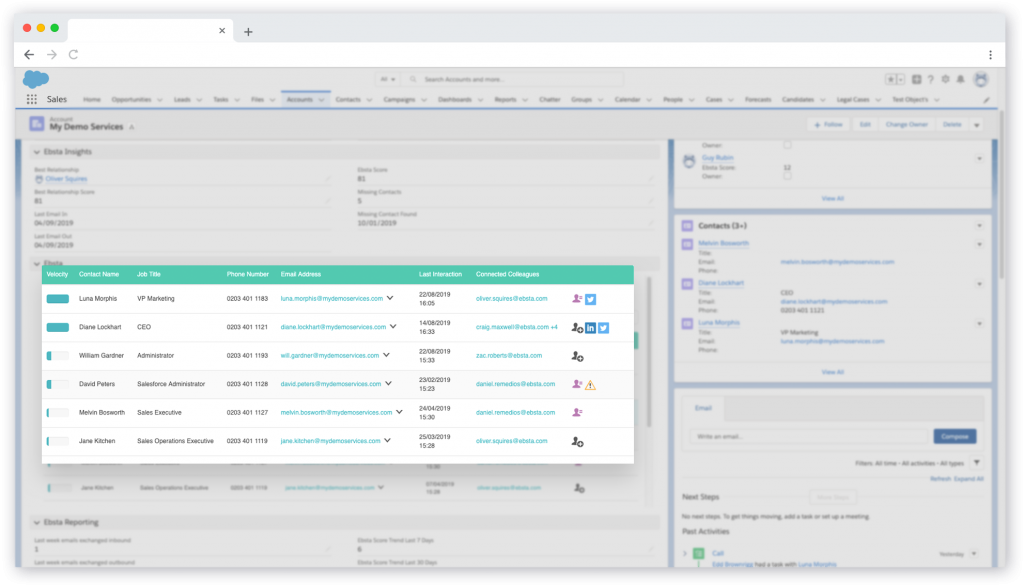The width and height of the screenshot is (1024, 586).
Task: Click Twitter icon in Luna Morphis row
Action: pyautogui.click(x=591, y=298)
